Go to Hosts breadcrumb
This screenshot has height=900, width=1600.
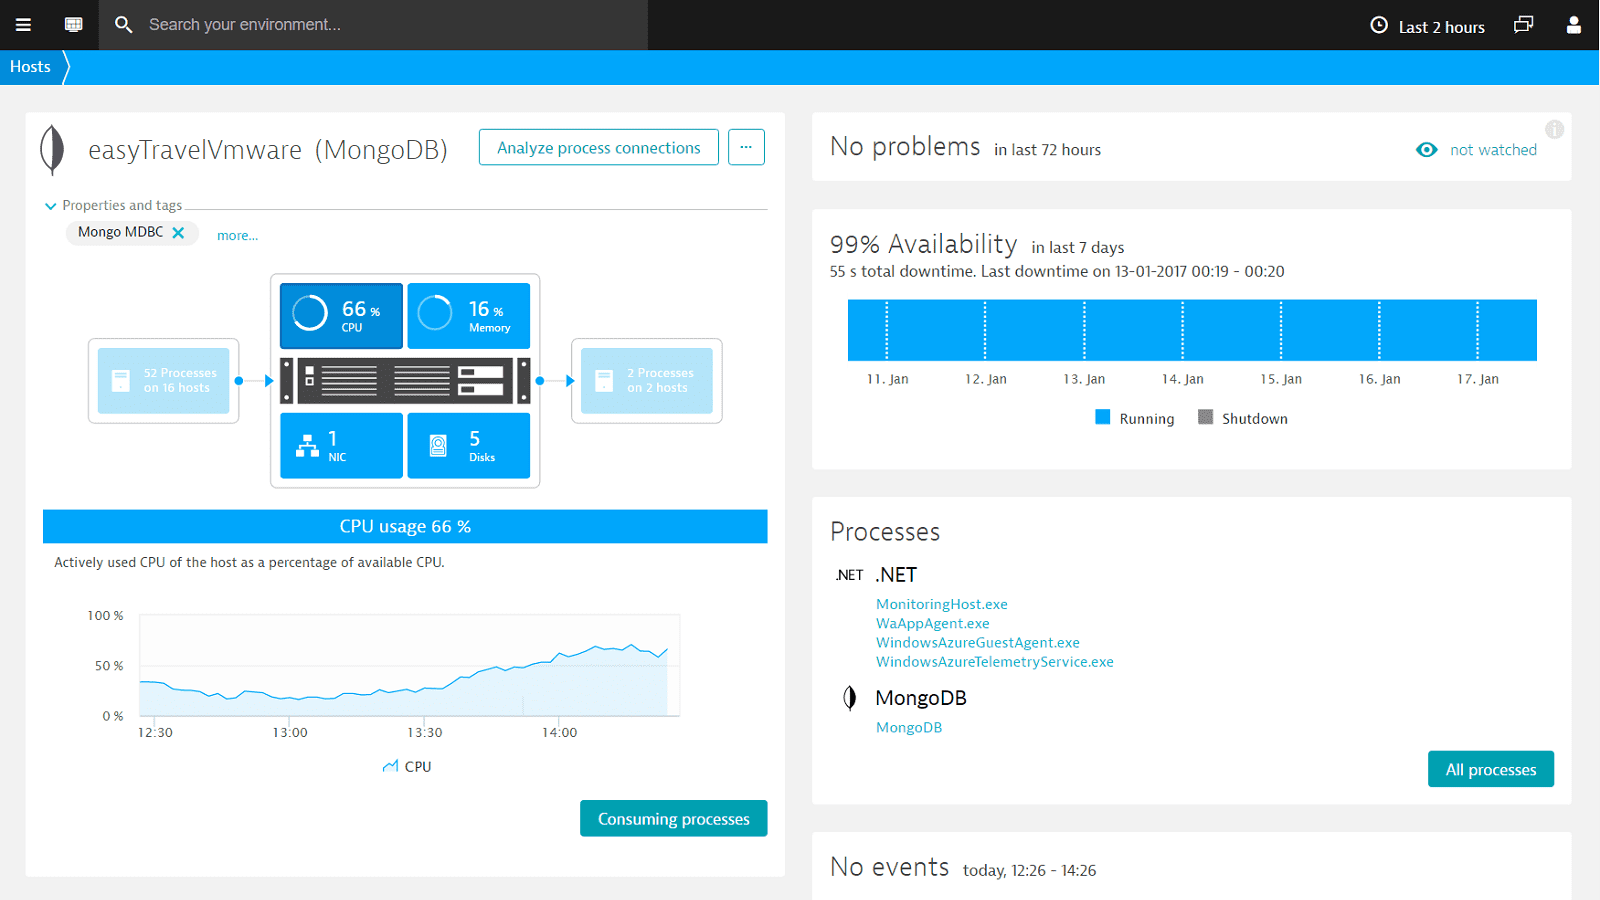30,67
